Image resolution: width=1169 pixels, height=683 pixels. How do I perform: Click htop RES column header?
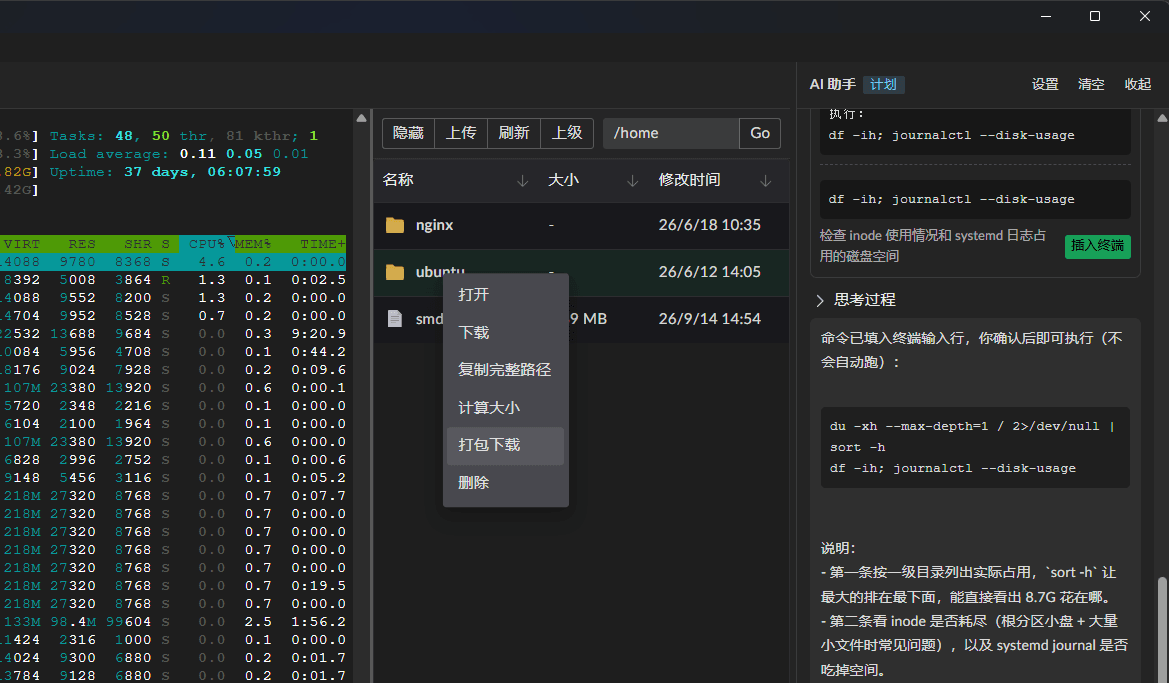pyautogui.click(x=82, y=244)
